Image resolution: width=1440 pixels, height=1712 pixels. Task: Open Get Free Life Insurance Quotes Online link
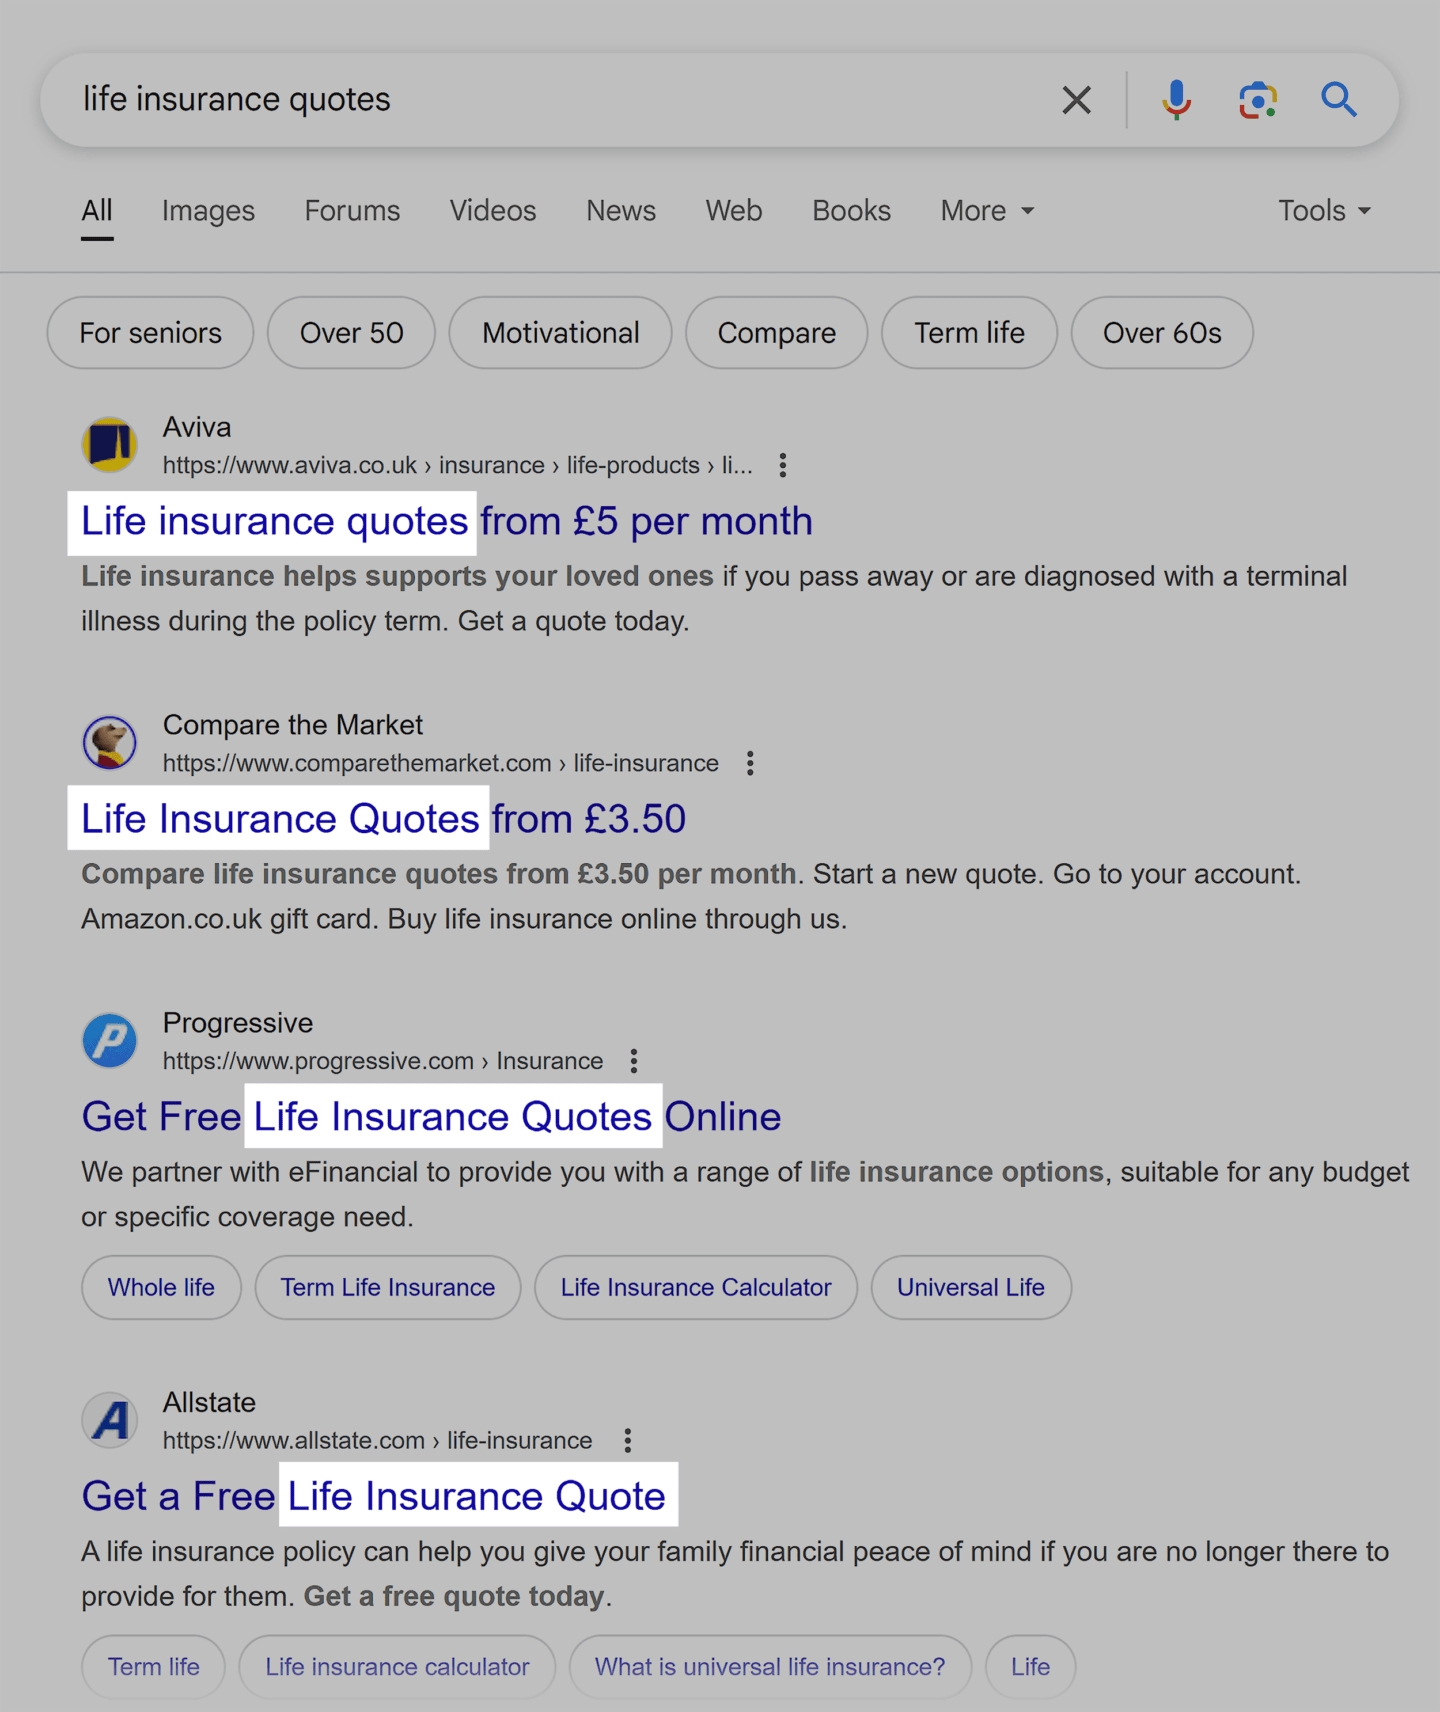point(431,1117)
